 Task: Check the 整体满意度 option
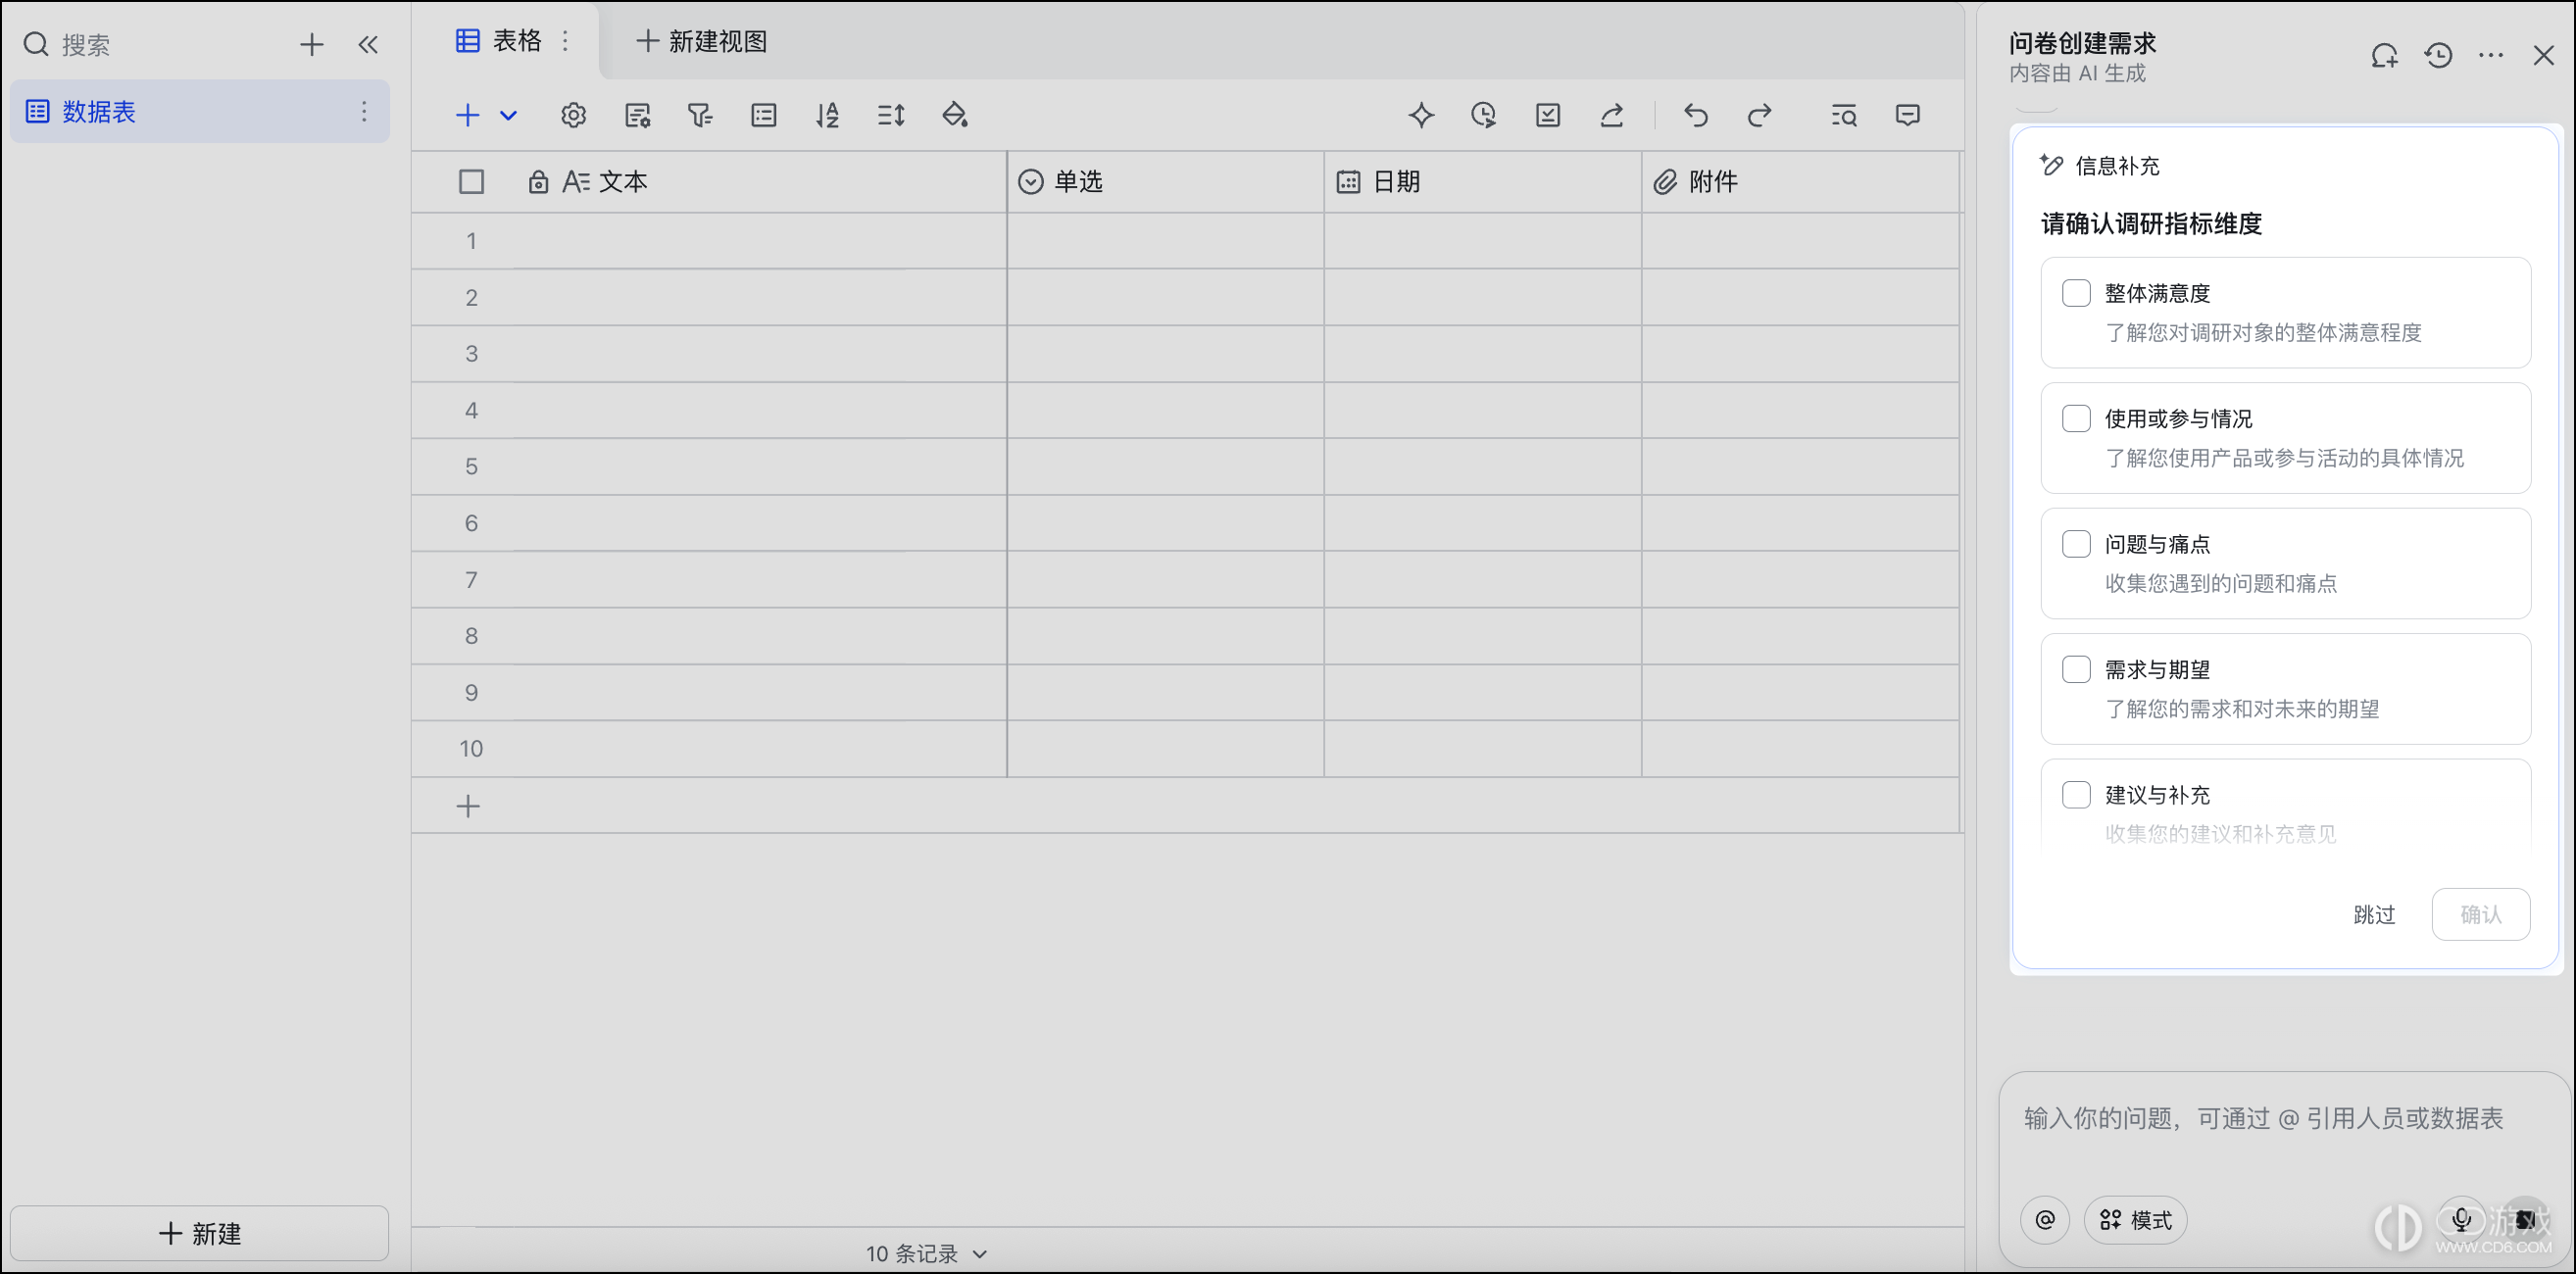pos(2076,293)
